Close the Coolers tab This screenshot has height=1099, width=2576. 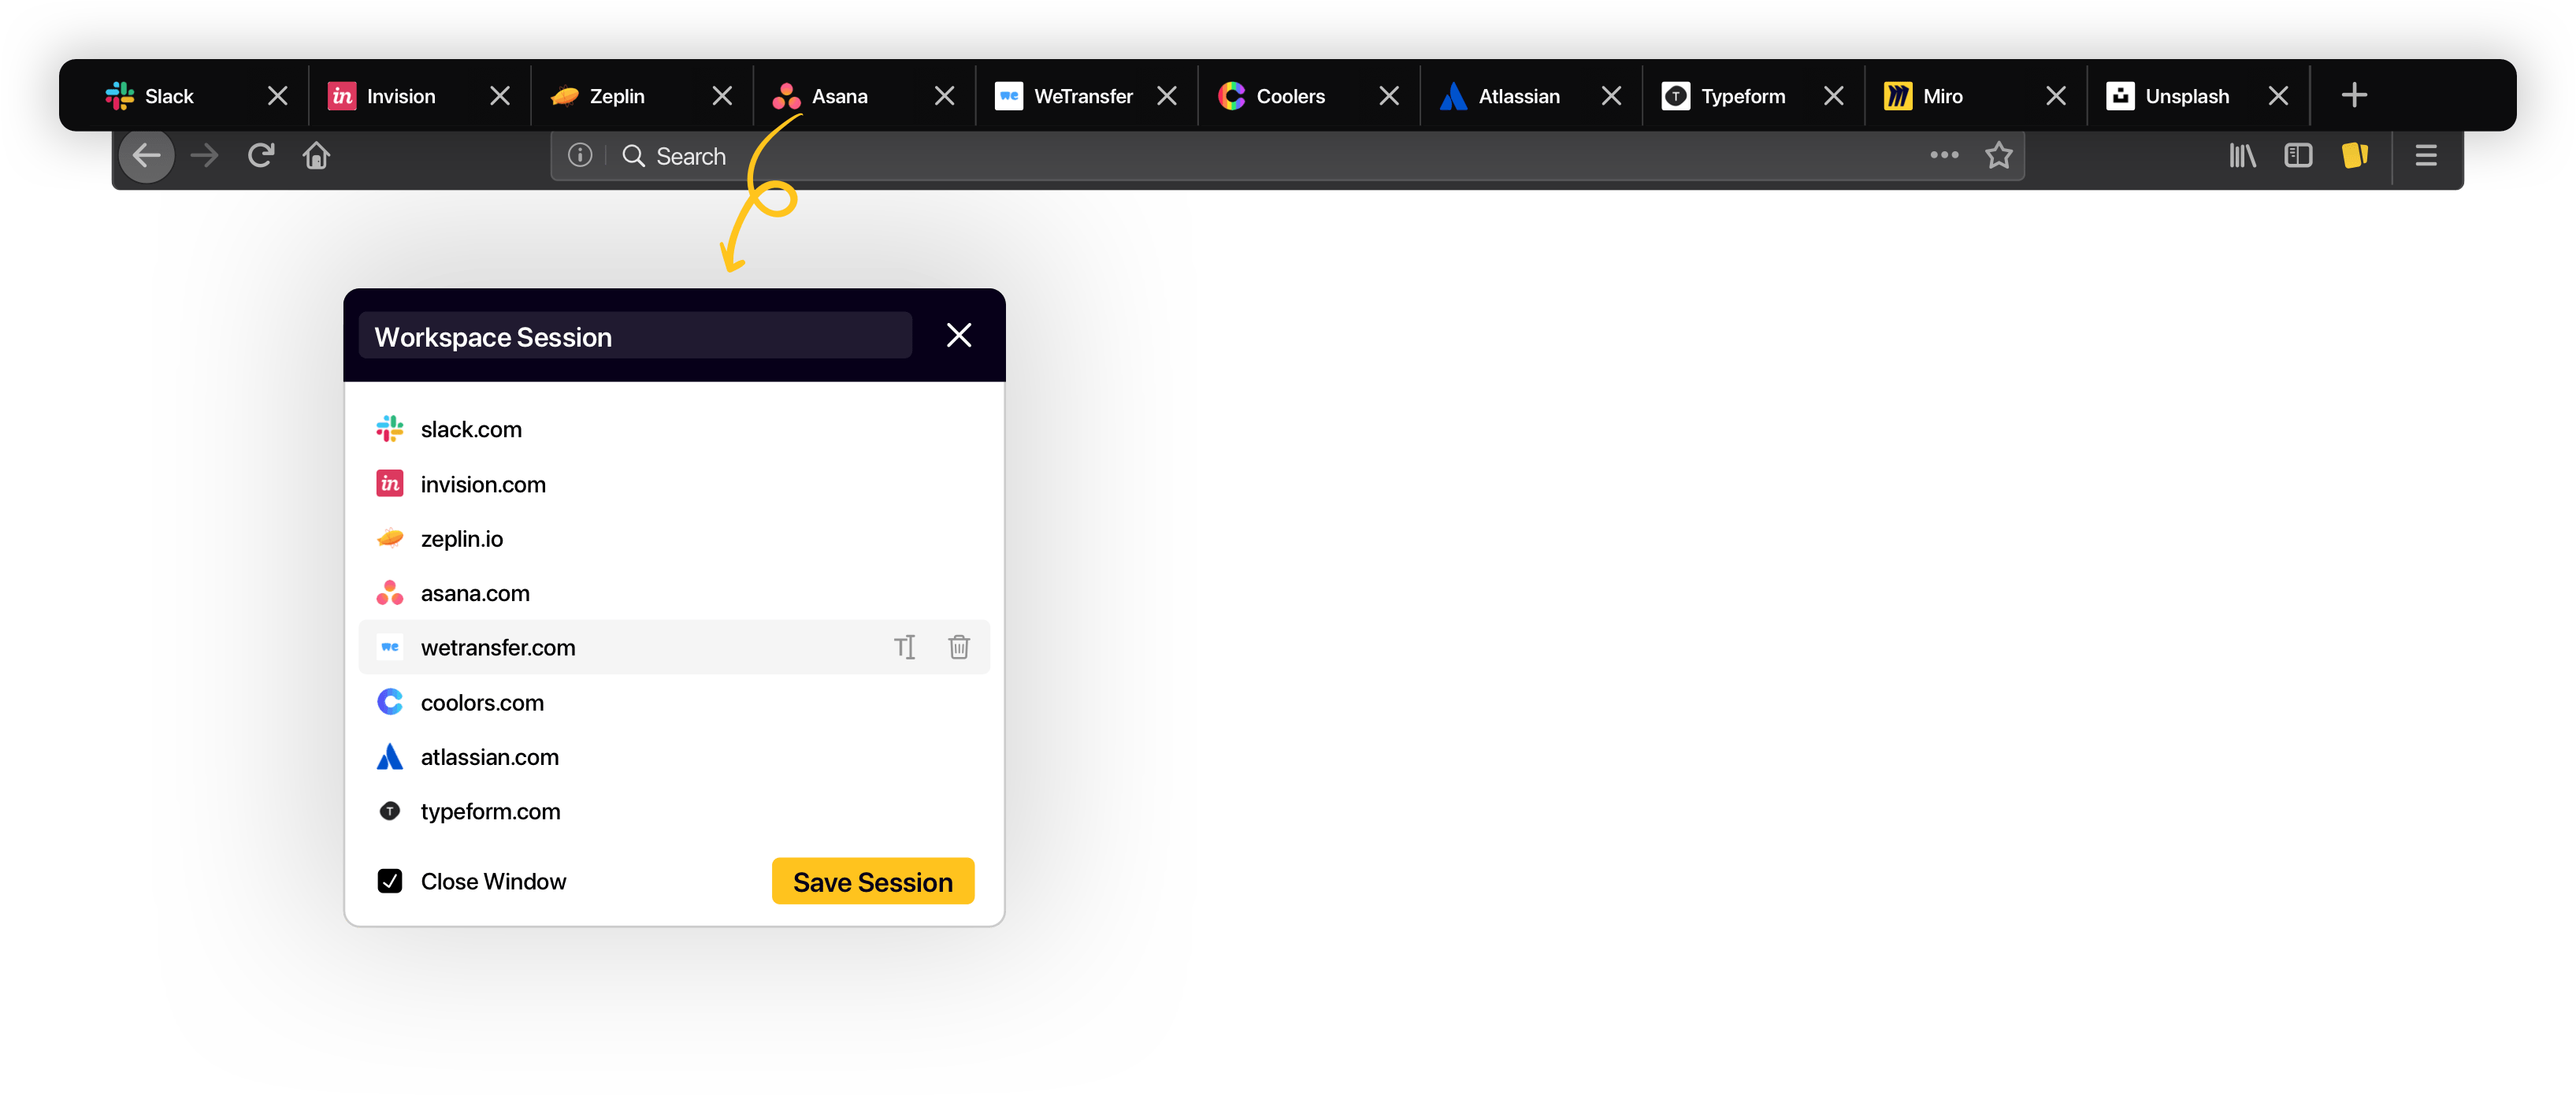click(x=1389, y=96)
